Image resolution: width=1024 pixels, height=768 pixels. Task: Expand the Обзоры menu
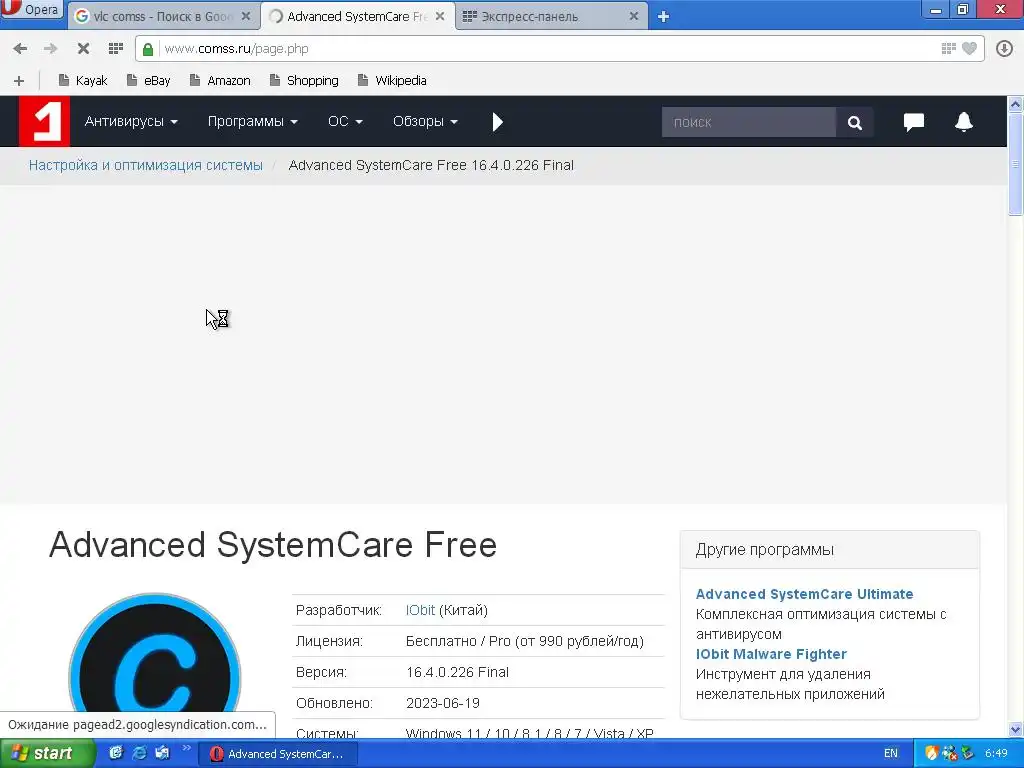click(x=425, y=121)
